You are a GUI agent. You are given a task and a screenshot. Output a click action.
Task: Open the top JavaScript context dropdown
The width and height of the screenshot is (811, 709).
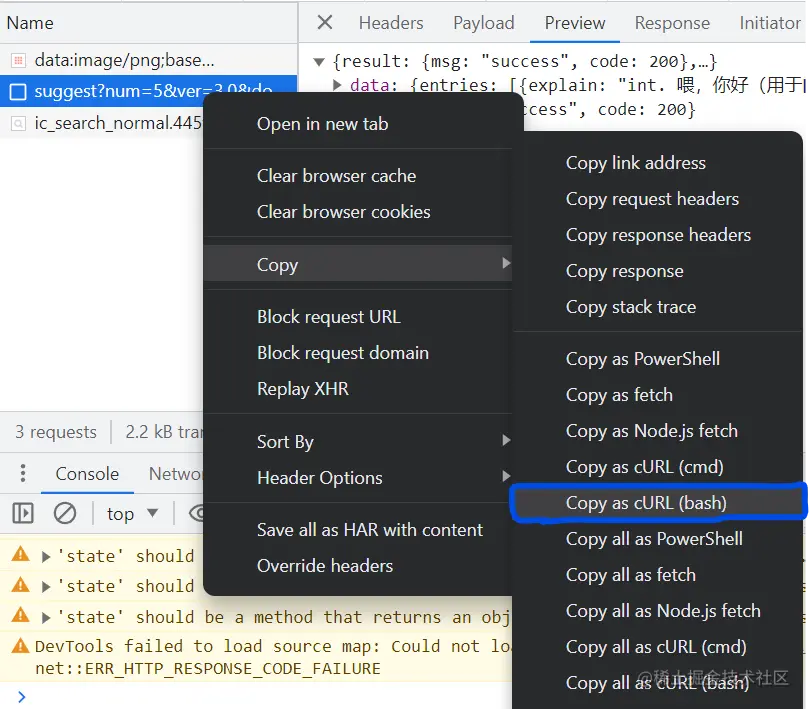click(131, 514)
